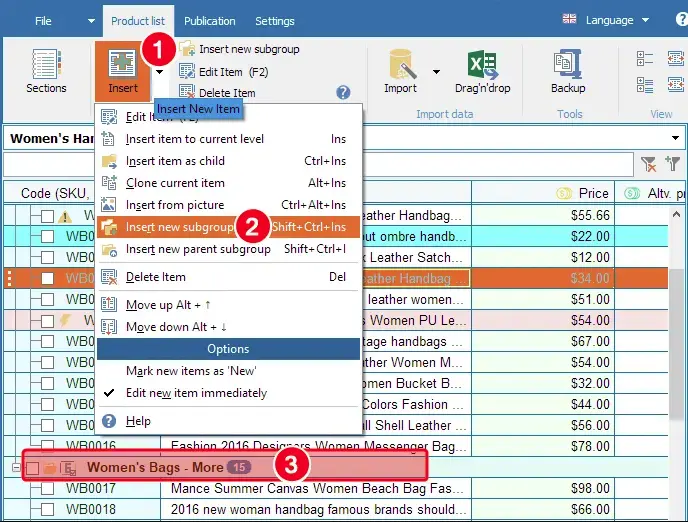The height and width of the screenshot is (522, 688).
Task: Click Insert new subgroup ribbon icon
Action: click(x=187, y=49)
